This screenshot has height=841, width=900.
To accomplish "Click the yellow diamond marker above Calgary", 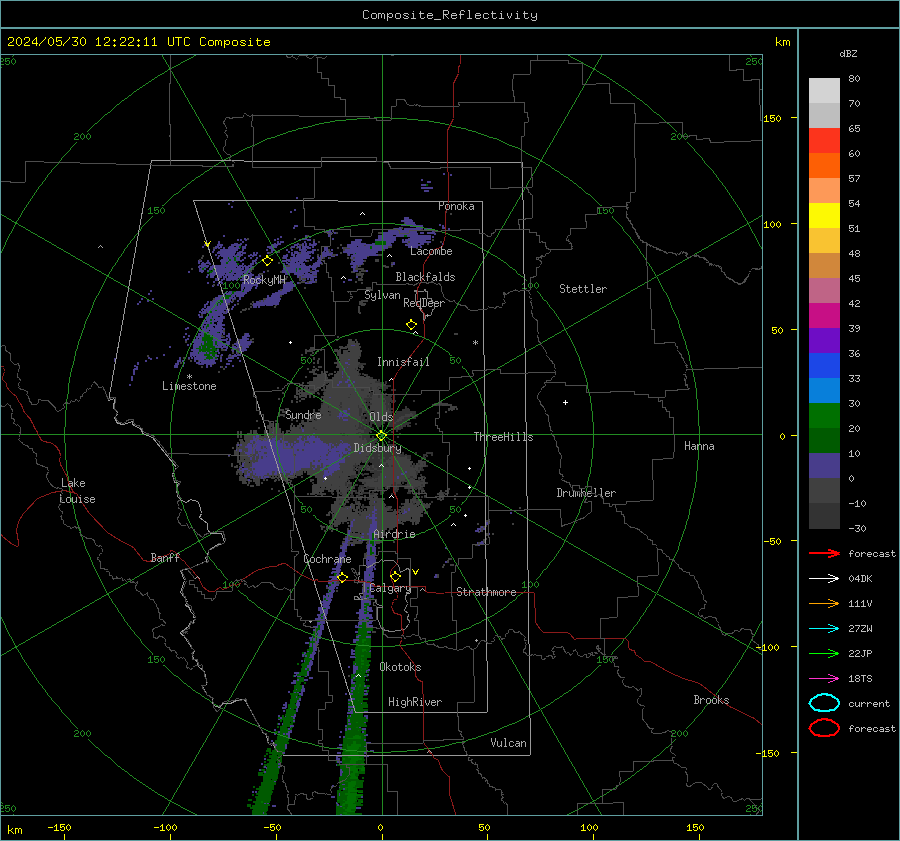I will click(x=395, y=576).
